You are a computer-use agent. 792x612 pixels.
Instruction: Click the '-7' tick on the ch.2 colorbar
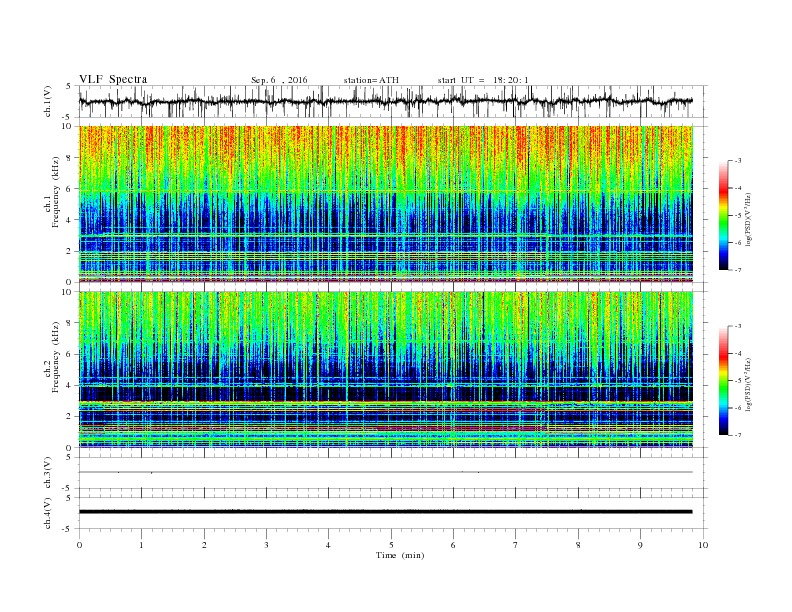click(x=737, y=435)
